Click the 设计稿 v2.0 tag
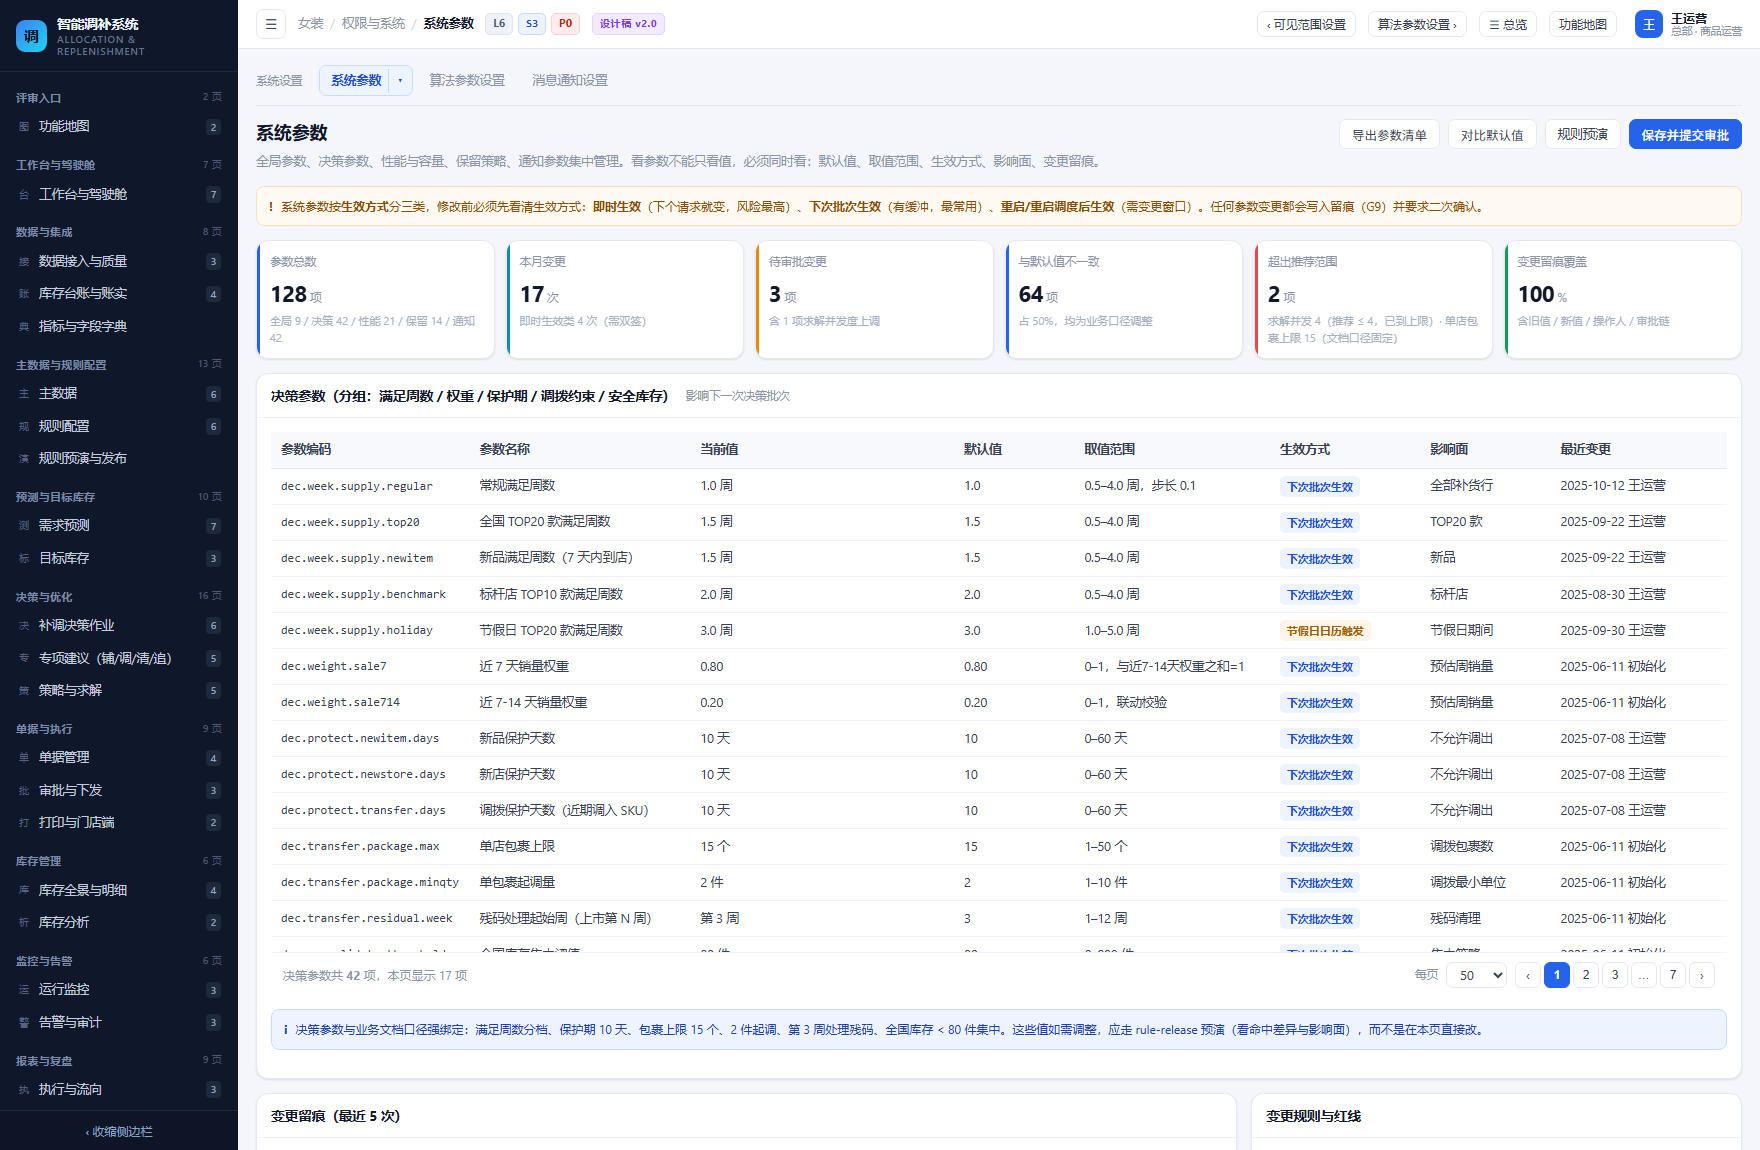The image size is (1760, 1150). click(628, 24)
